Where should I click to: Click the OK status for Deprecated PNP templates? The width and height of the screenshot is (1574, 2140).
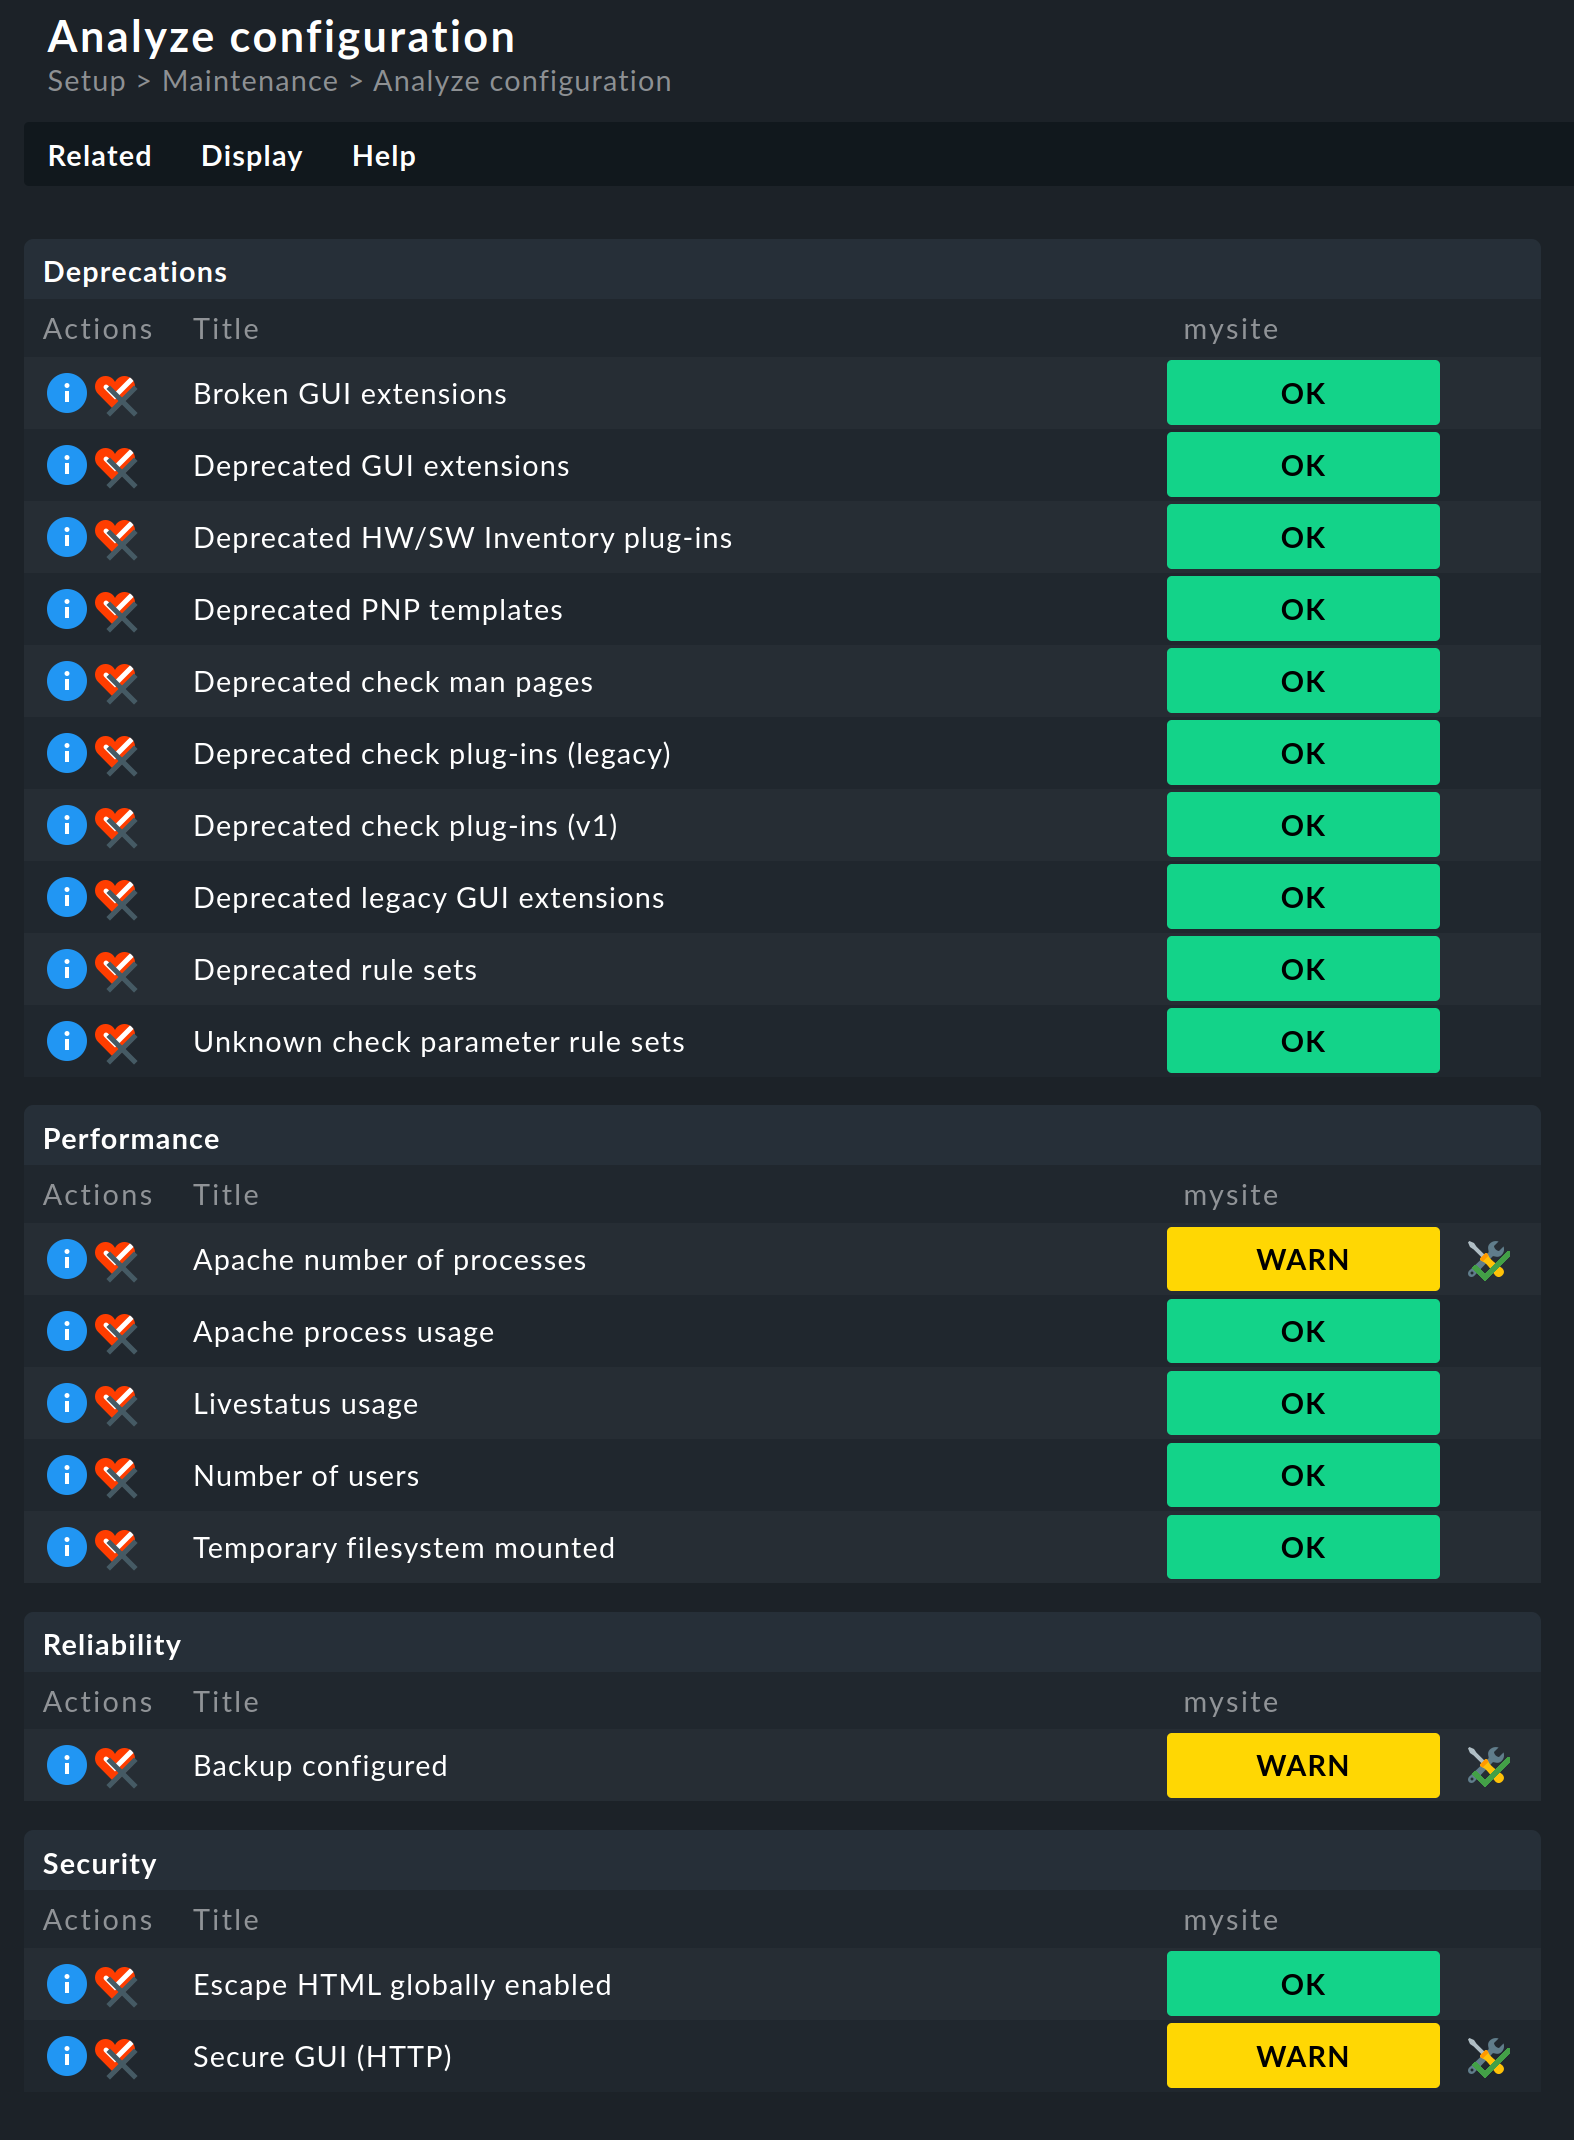tap(1302, 609)
